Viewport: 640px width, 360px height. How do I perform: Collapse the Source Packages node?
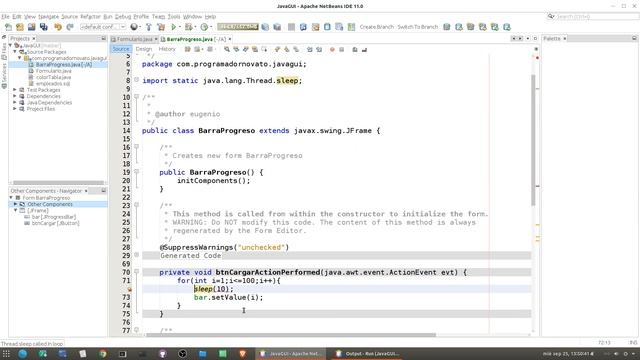tap(15, 52)
